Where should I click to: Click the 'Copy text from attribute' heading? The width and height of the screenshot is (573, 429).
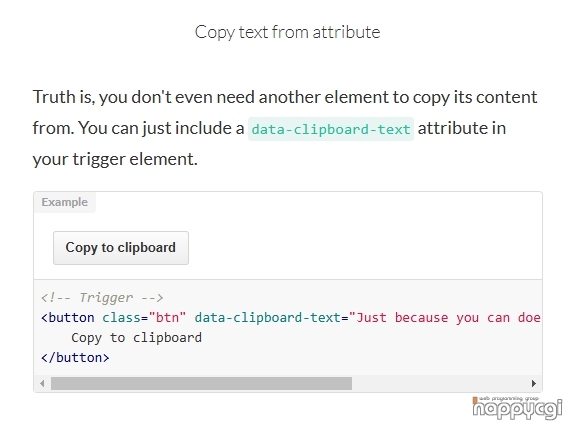click(x=287, y=32)
